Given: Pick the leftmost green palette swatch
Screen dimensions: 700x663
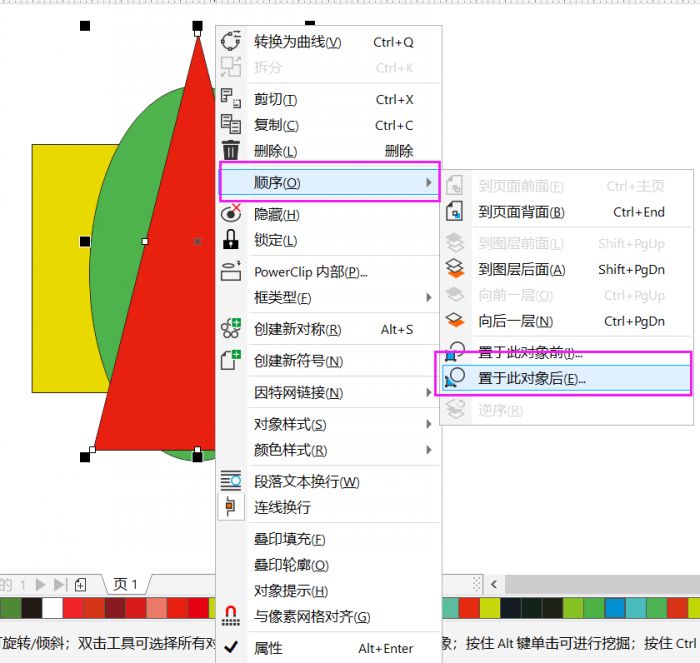Looking at the screenshot, I should point(10,608).
